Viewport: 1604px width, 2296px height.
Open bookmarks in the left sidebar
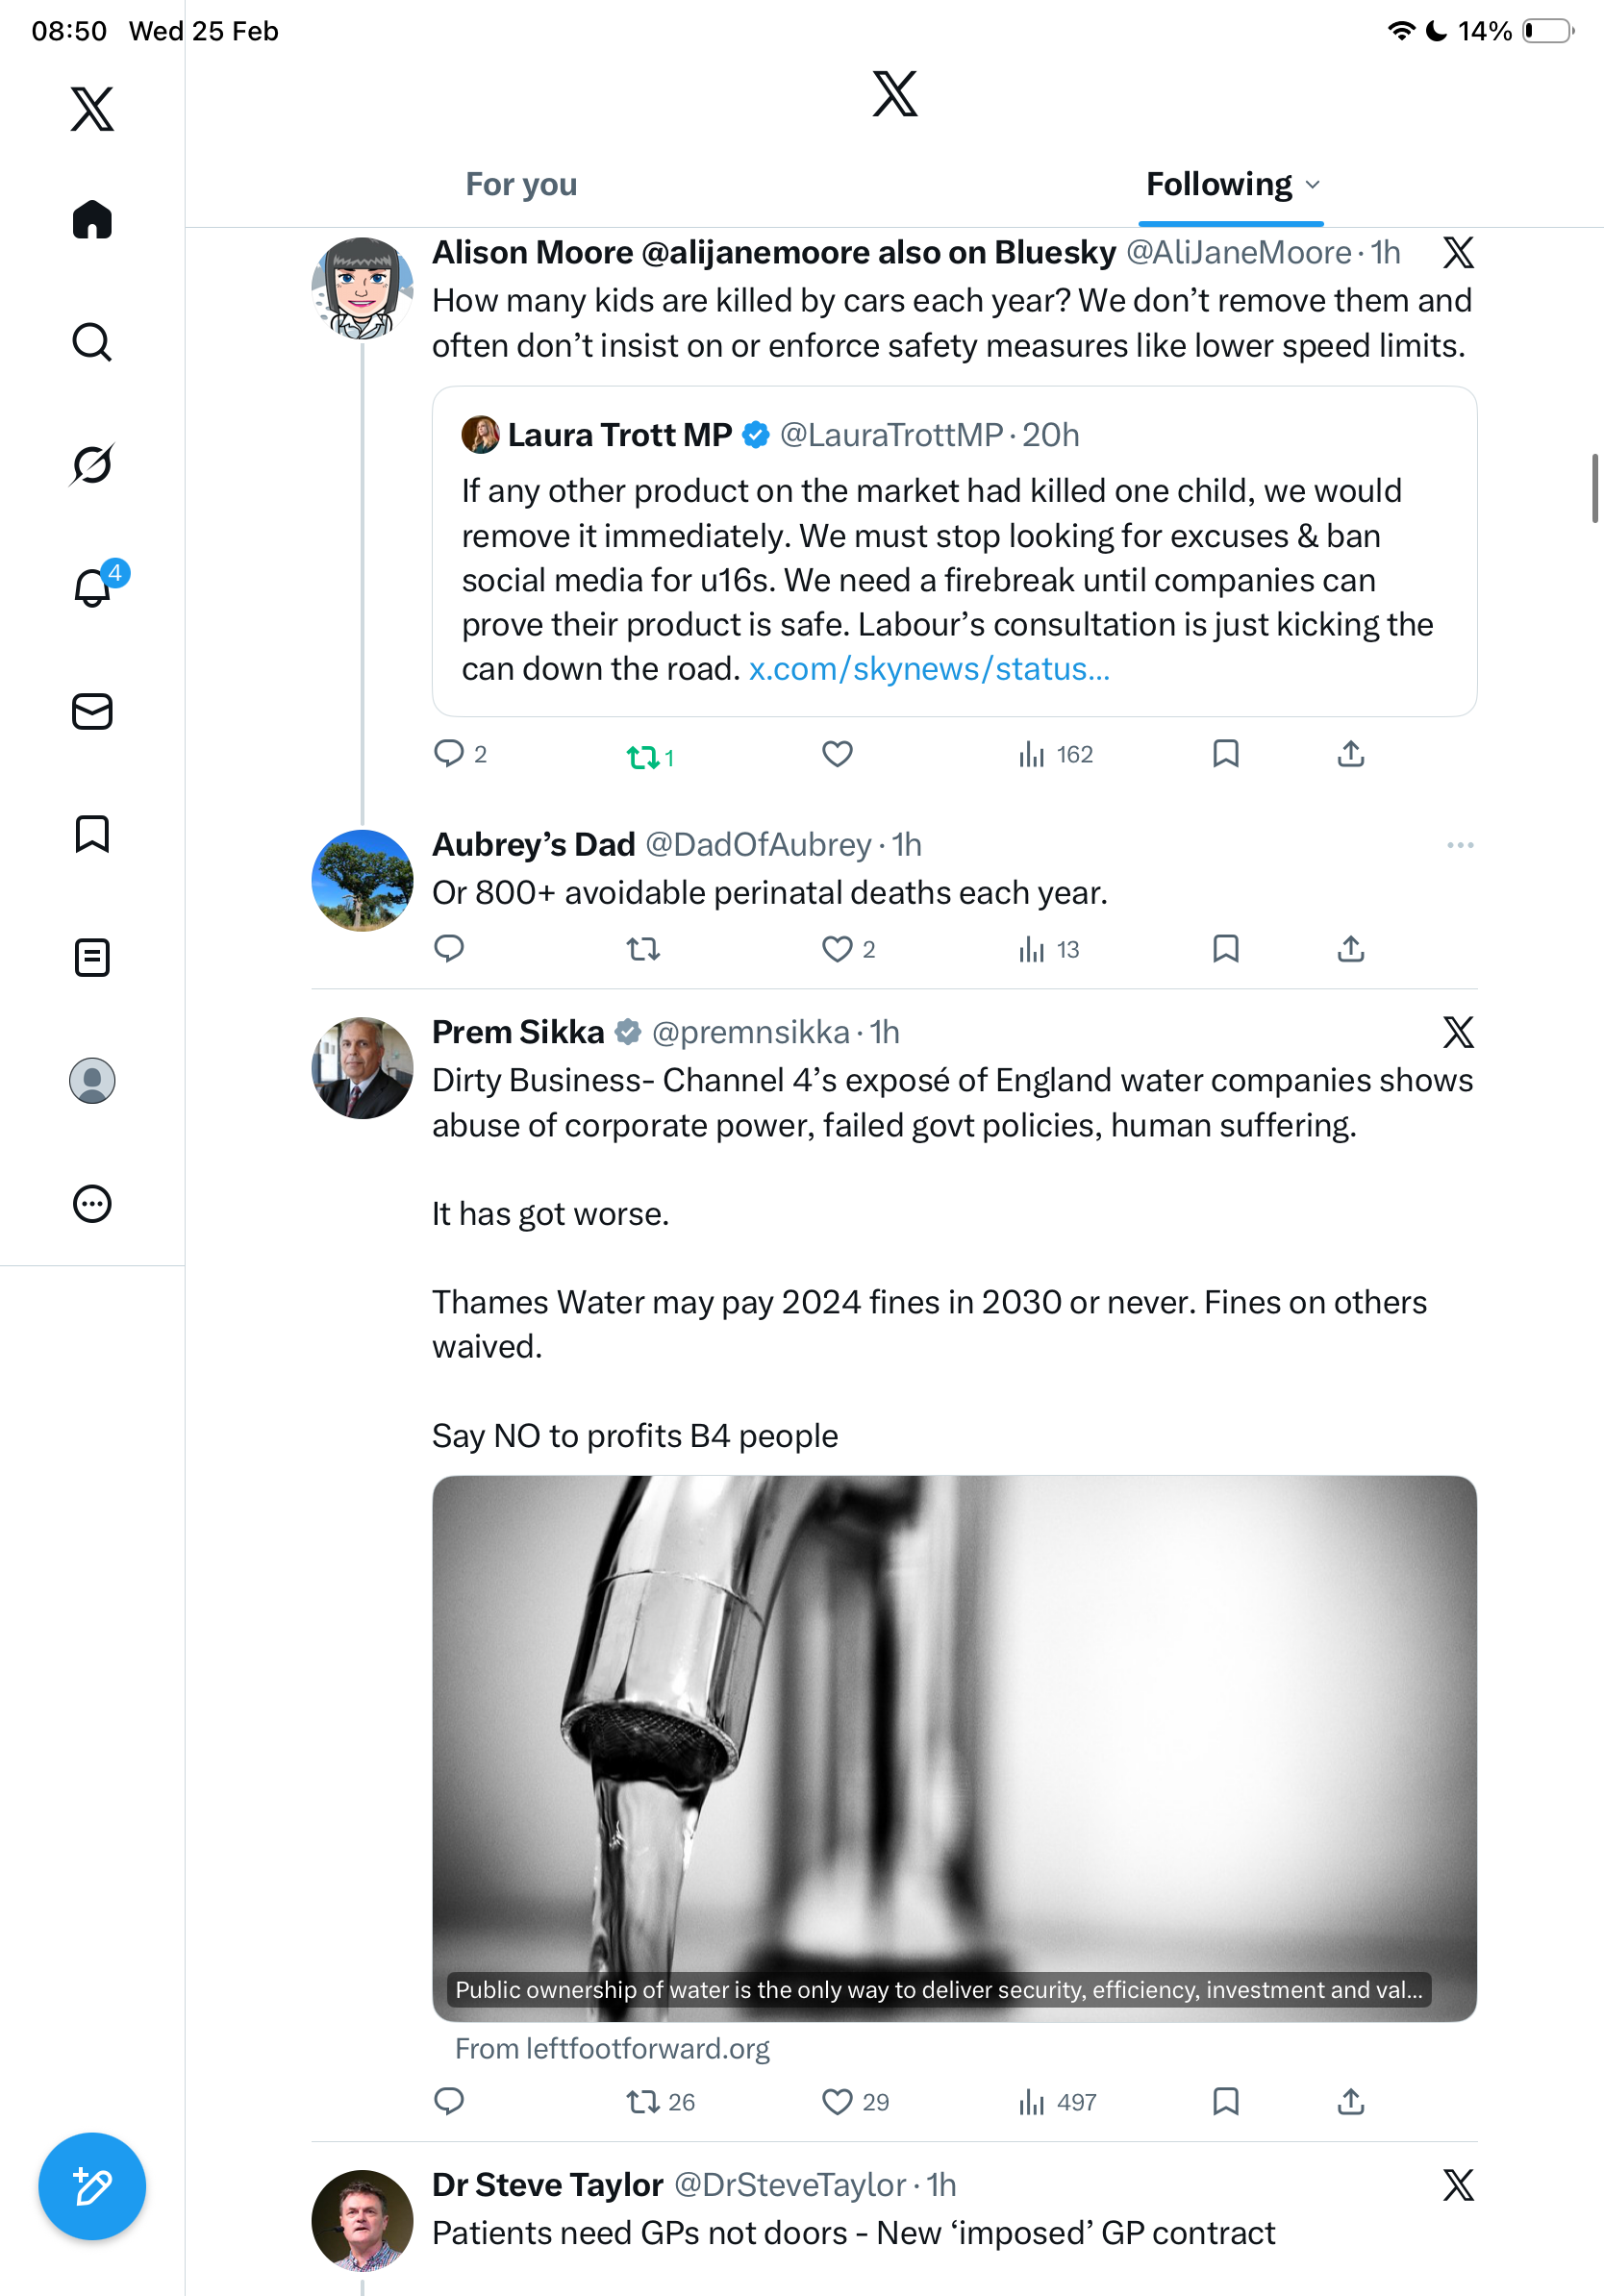[x=92, y=834]
